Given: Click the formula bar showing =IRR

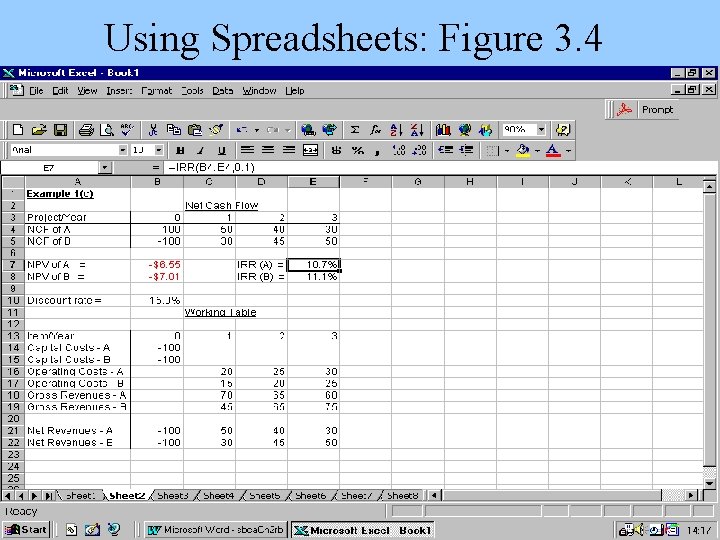Looking at the screenshot, I should pyautogui.click(x=440, y=168).
